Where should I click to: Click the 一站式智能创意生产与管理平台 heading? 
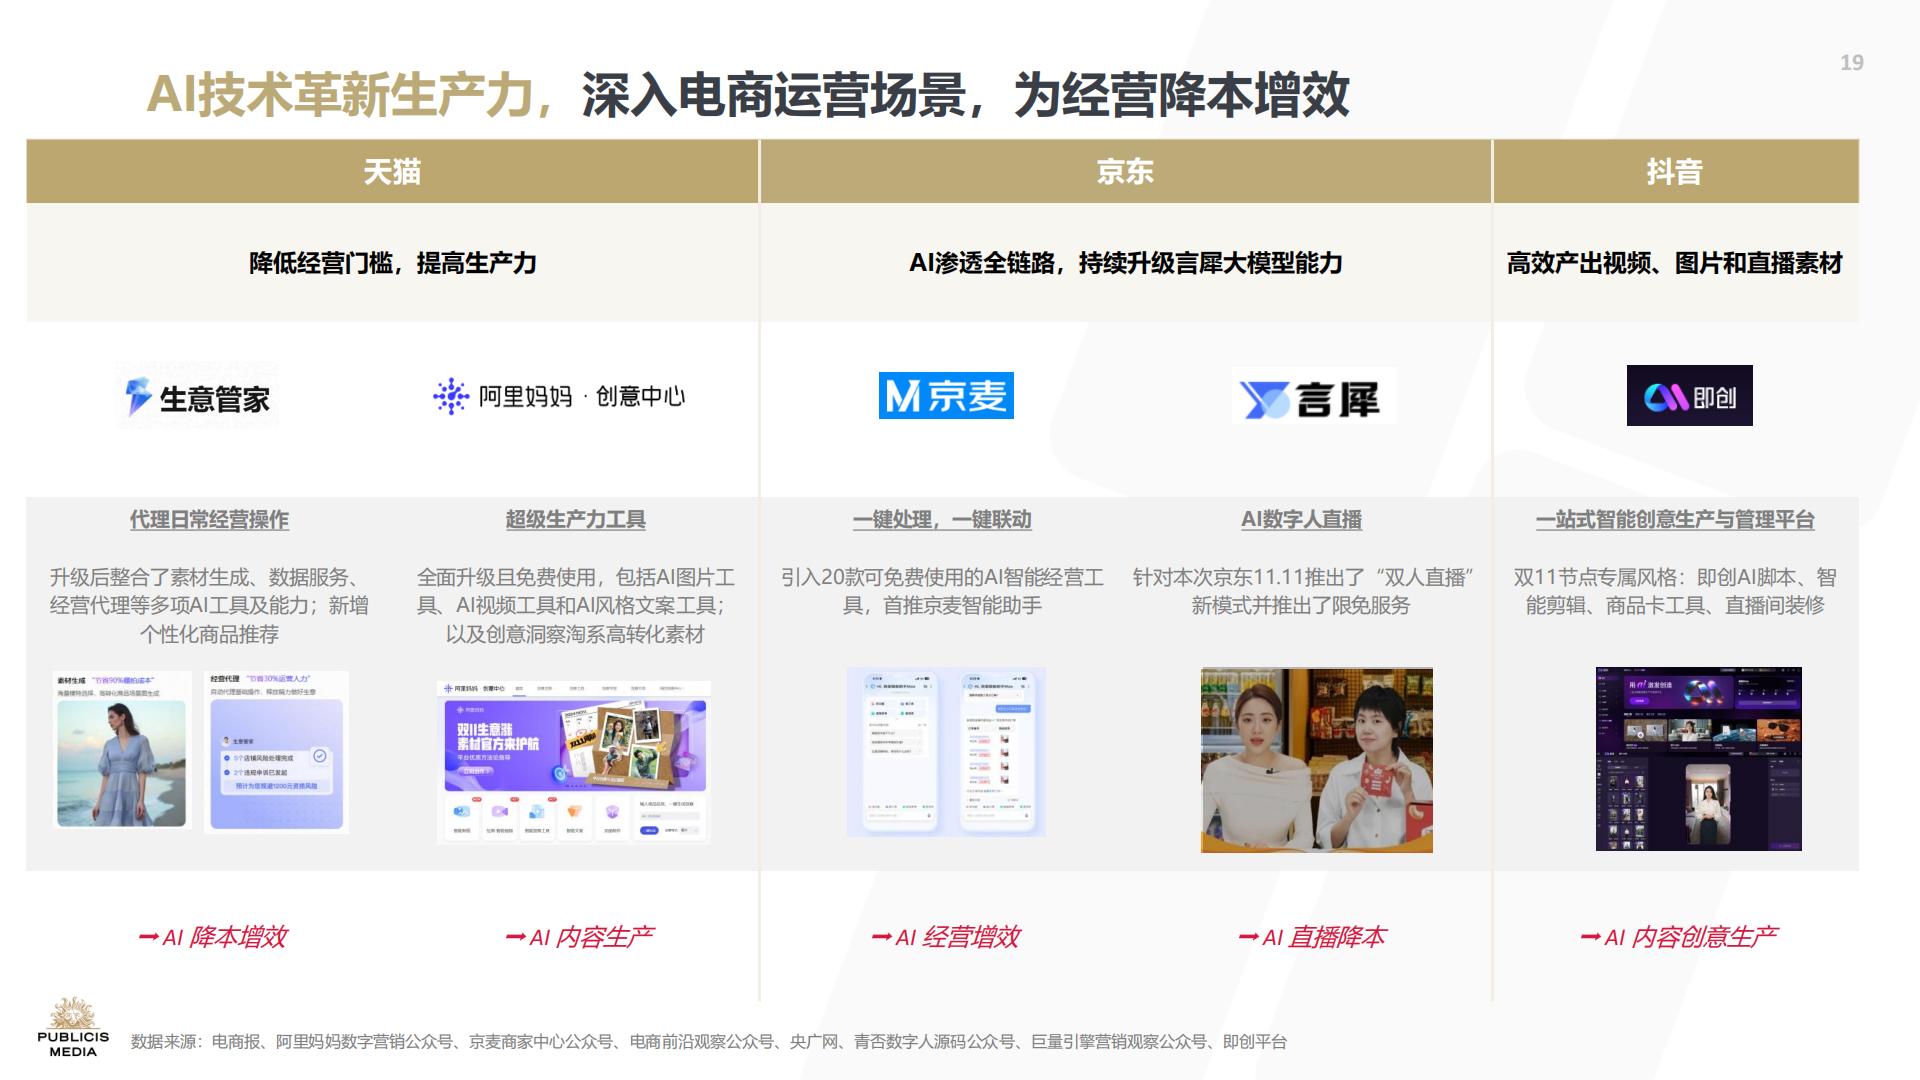tap(1675, 520)
